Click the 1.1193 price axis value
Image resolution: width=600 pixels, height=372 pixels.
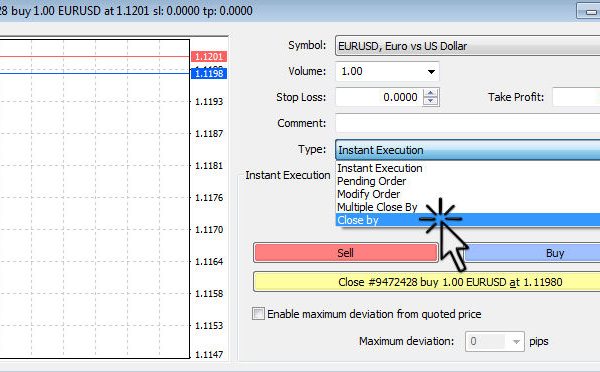[209, 102]
